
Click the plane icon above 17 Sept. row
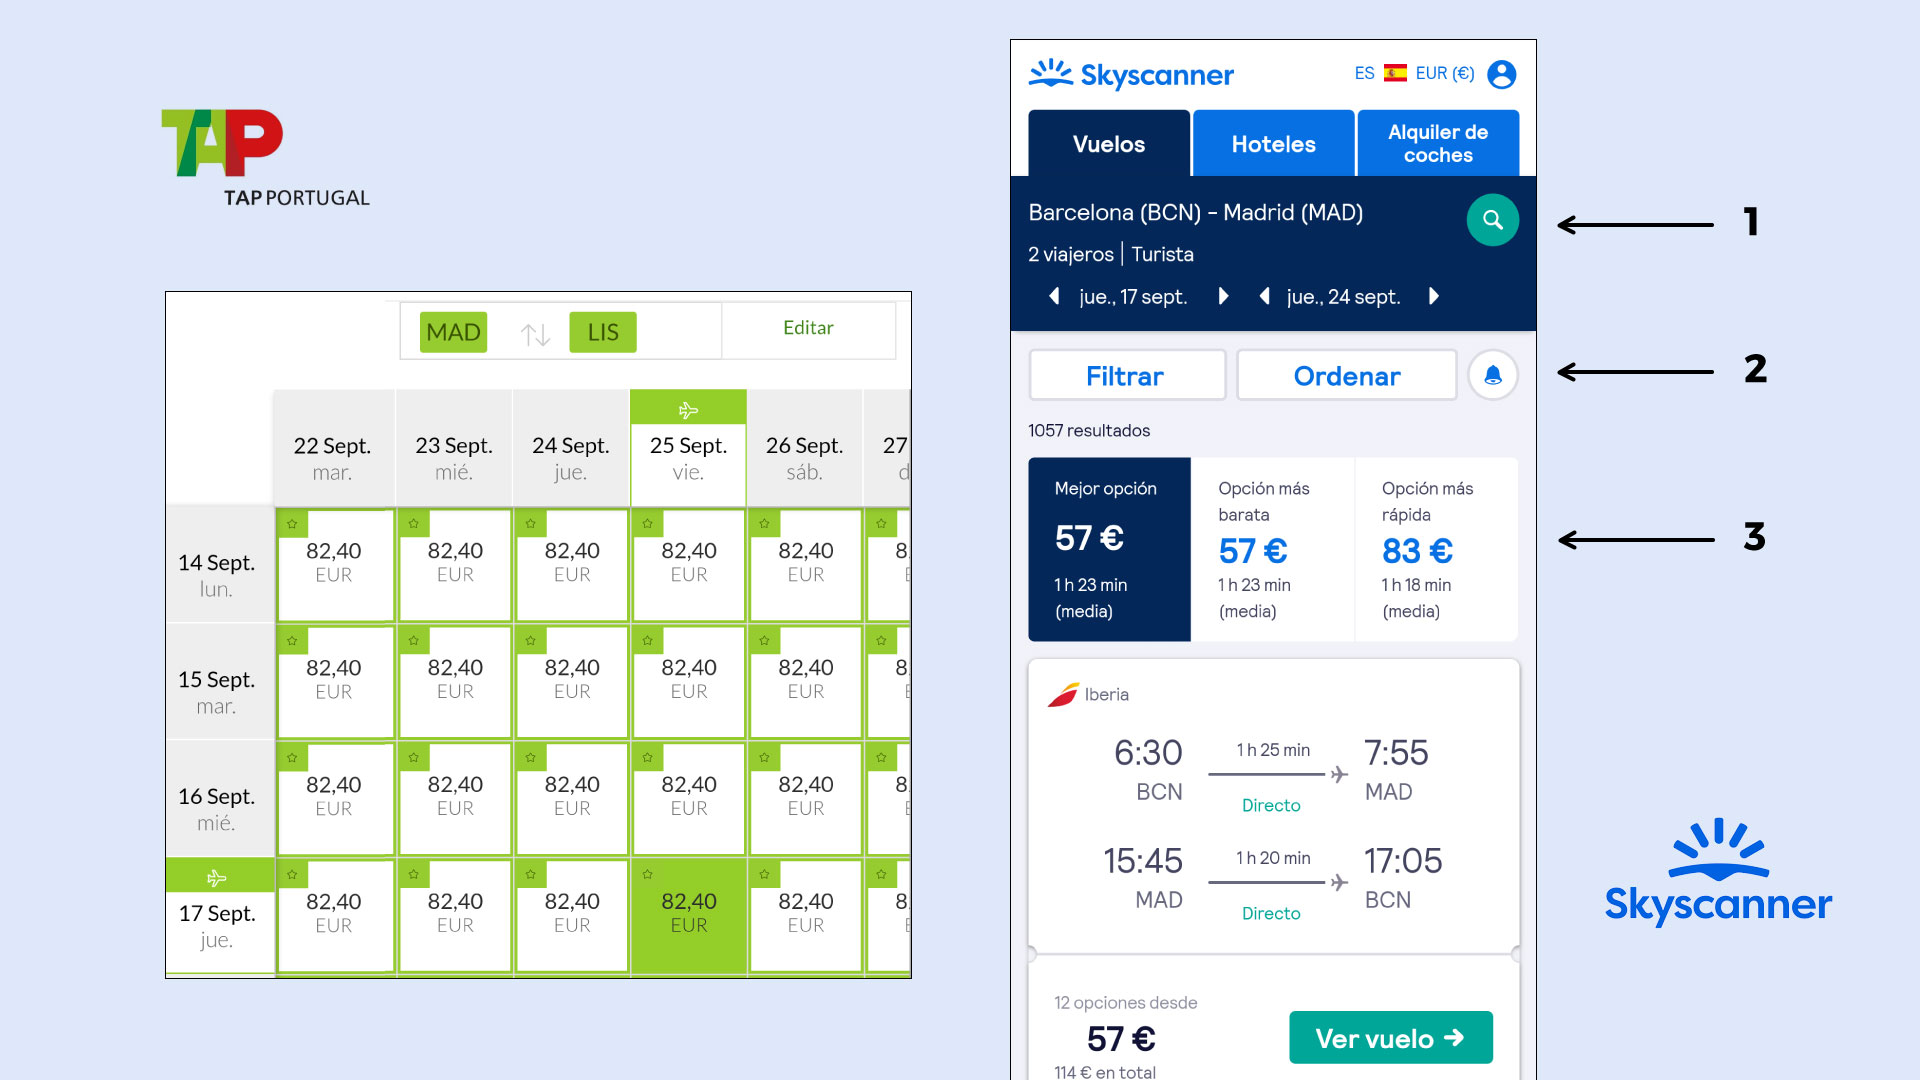[216, 878]
